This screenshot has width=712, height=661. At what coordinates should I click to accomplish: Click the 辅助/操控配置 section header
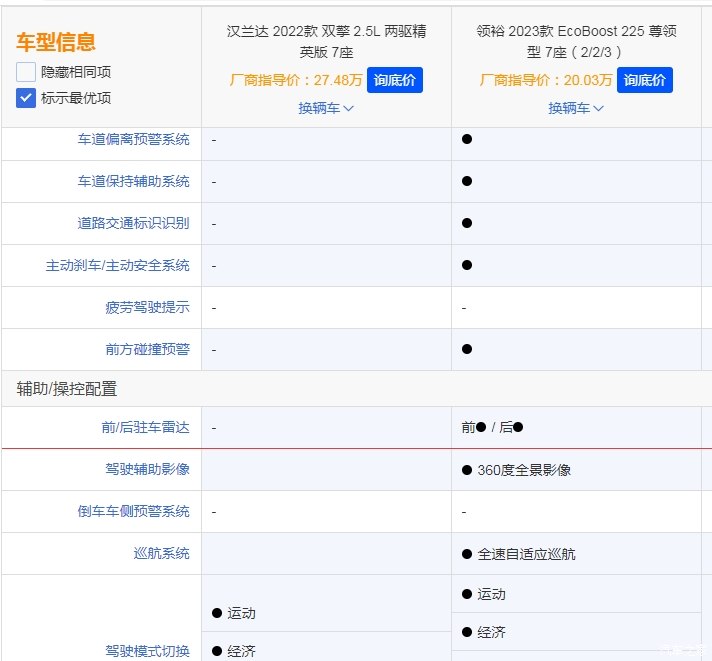67,388
